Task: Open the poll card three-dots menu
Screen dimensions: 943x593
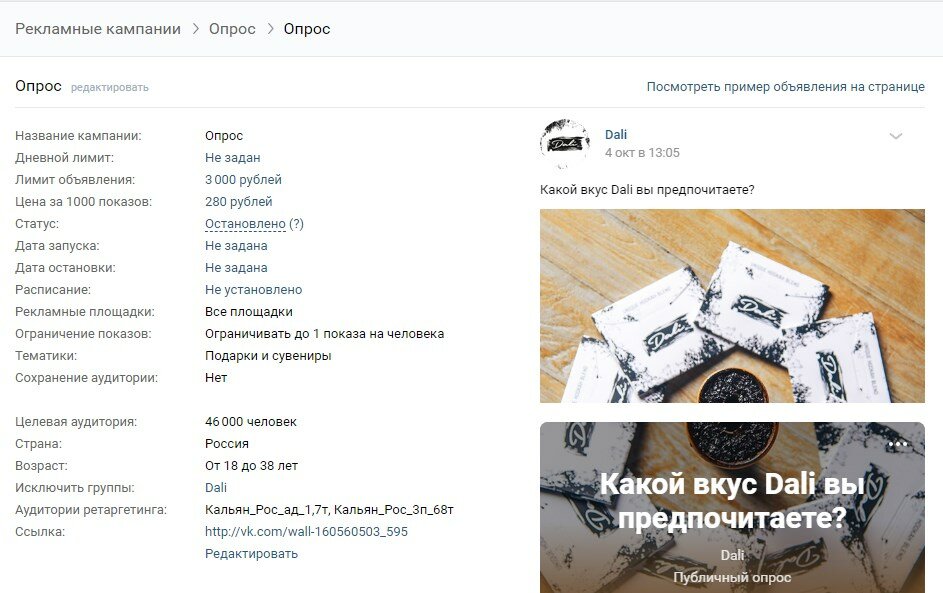Action: tap(897, 444)
